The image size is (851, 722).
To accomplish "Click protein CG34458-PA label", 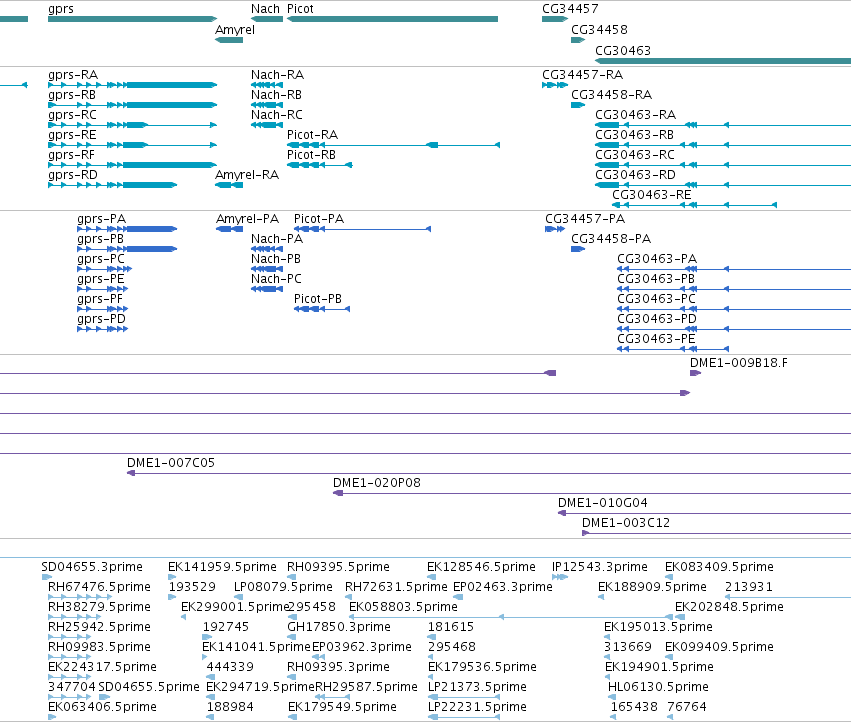I will [x=611, y=239].
